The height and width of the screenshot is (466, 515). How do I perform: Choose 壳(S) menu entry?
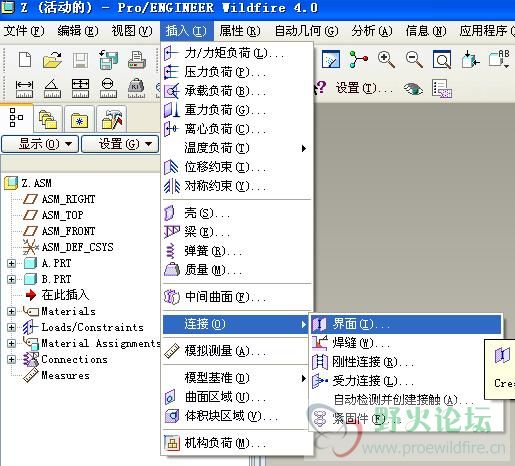pos(237,213)
